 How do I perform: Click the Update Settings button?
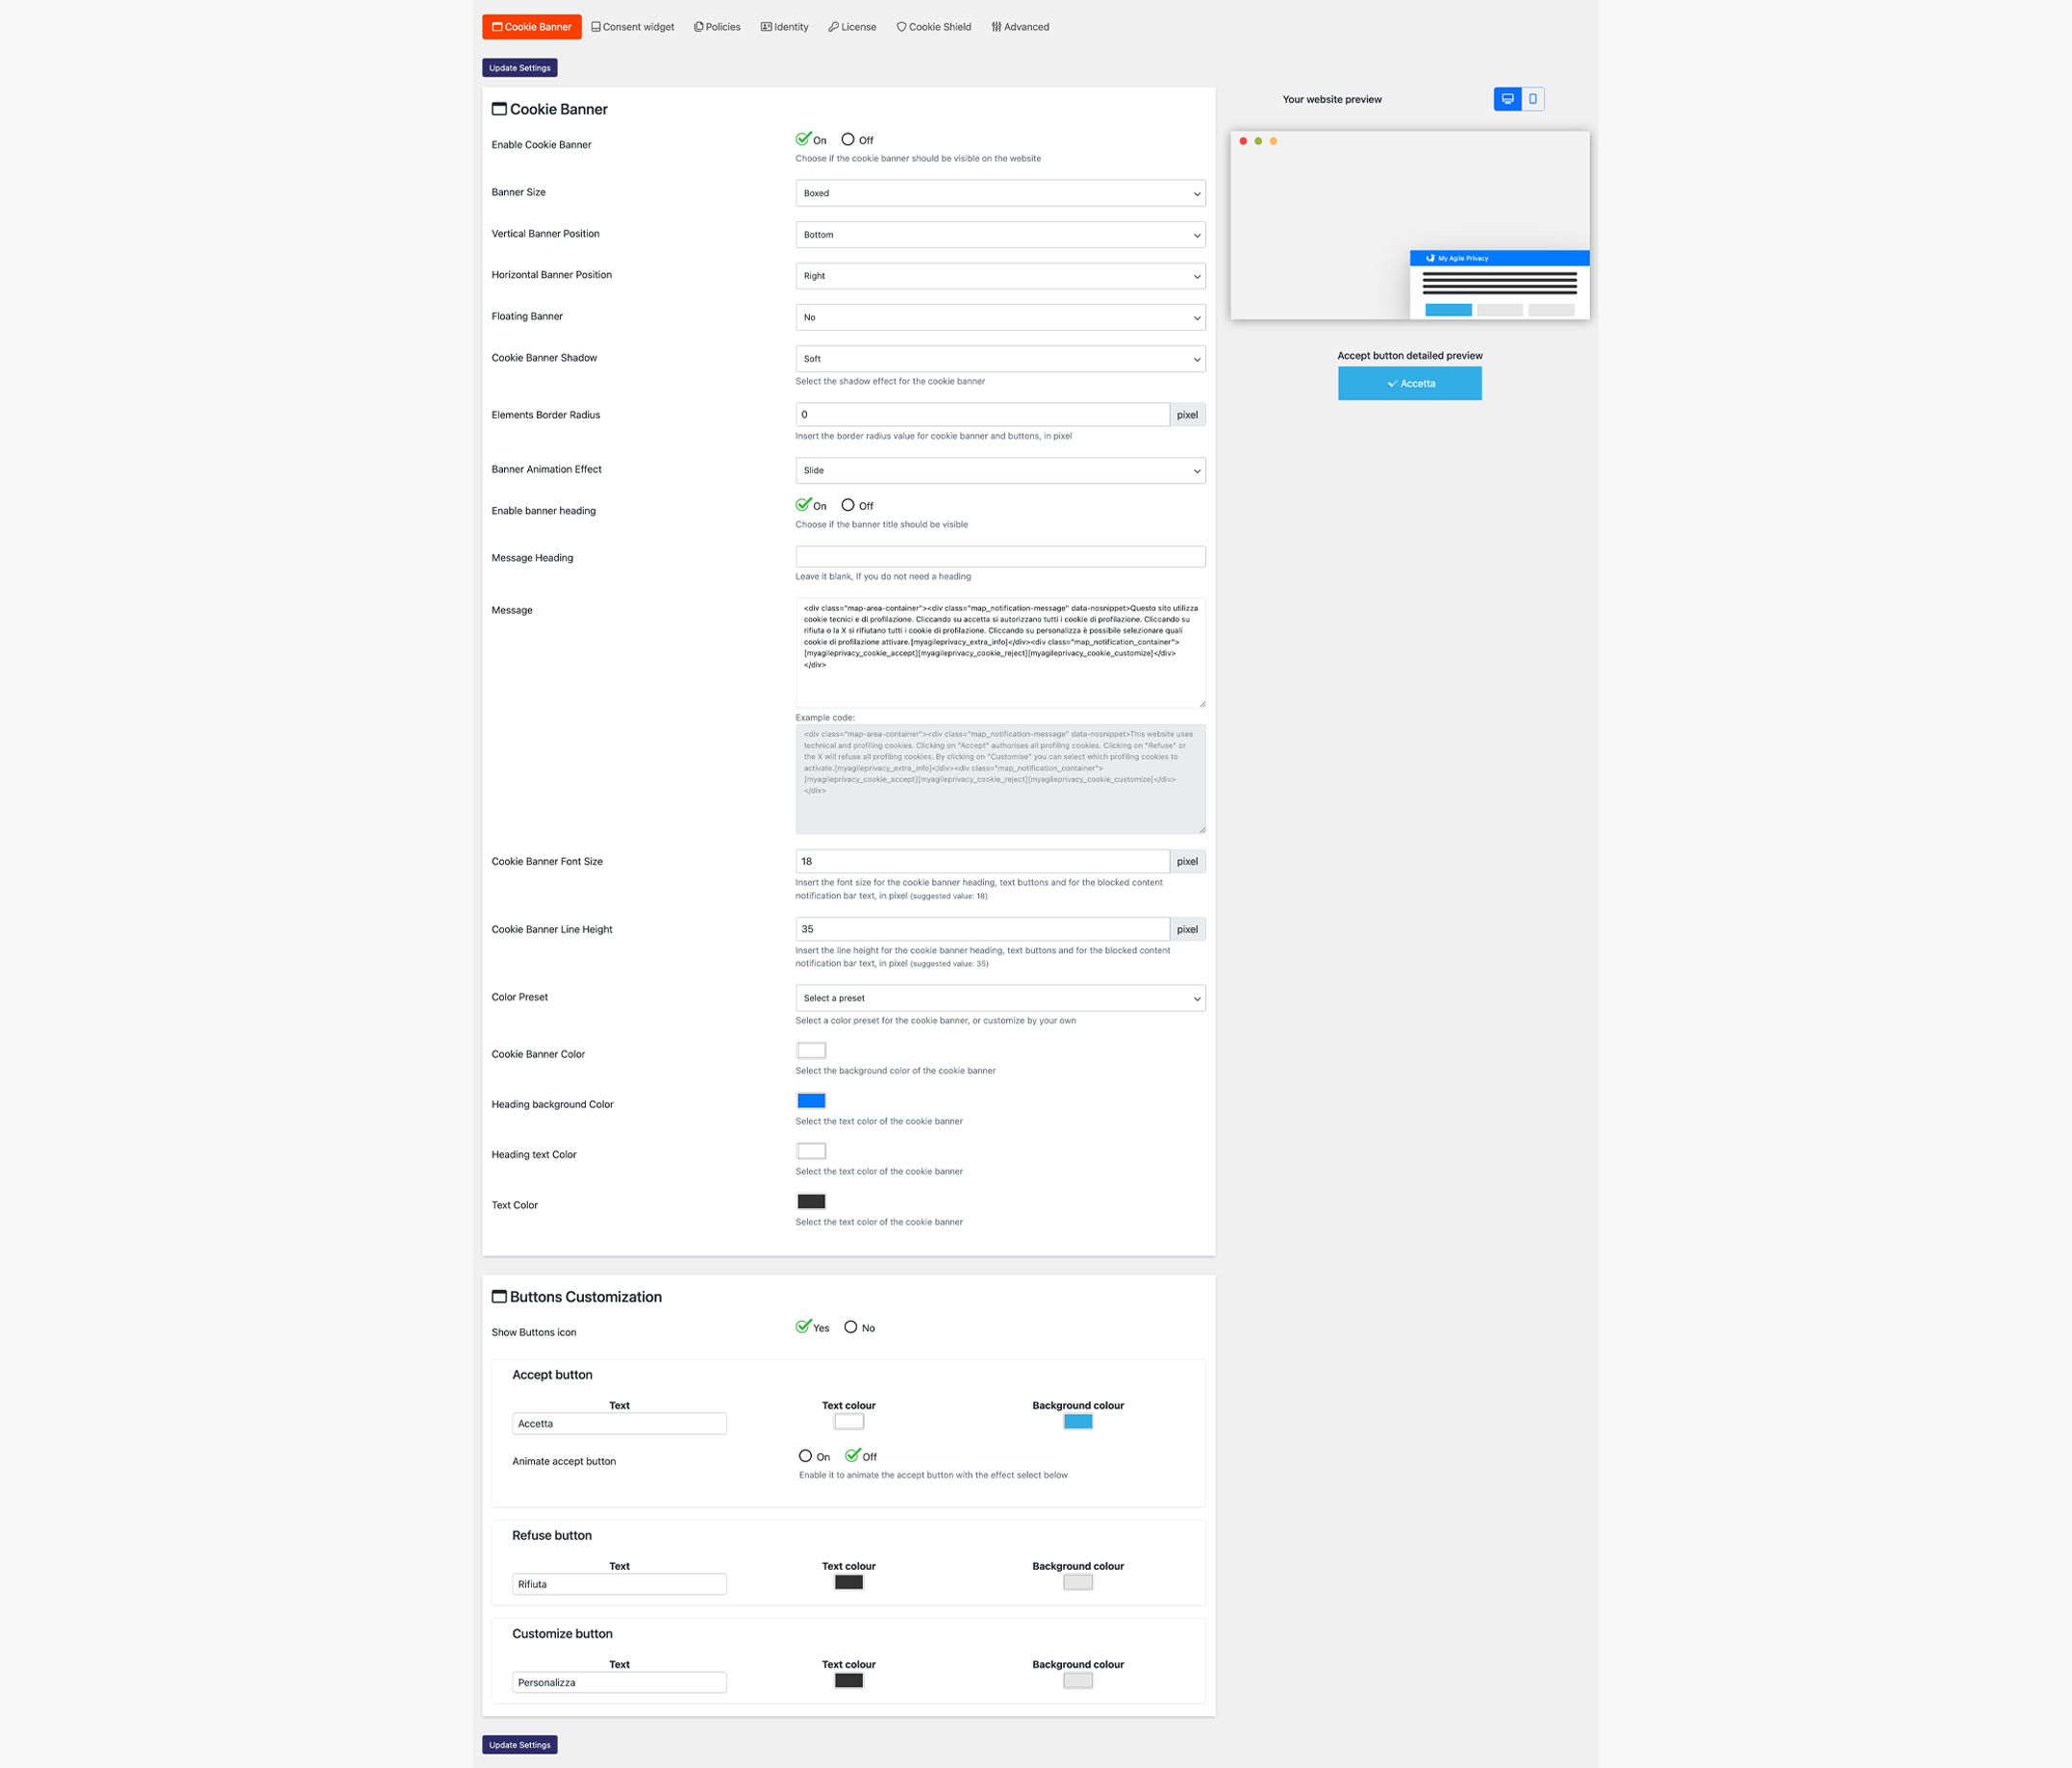coord(521,66)
